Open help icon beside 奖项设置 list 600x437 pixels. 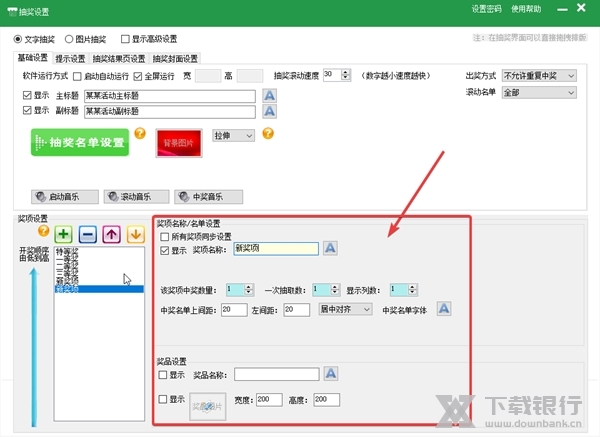pyautogui.click(x=44, y=231)
